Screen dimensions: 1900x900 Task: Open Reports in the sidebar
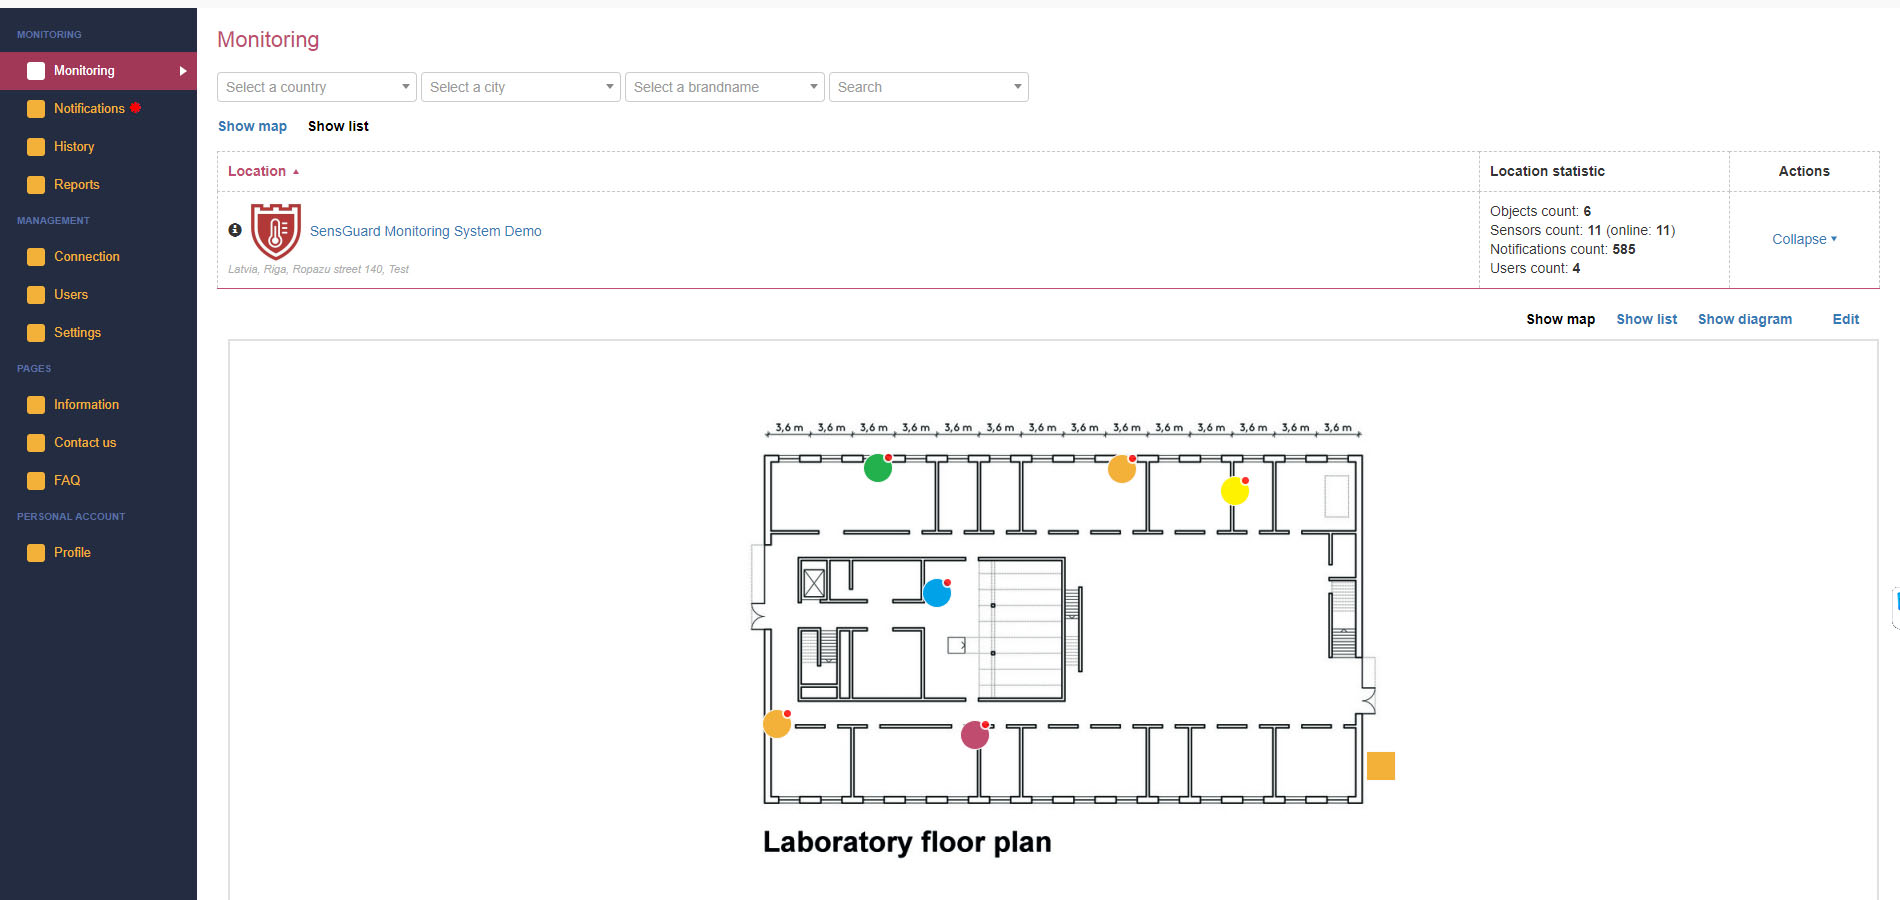[36, 184]
